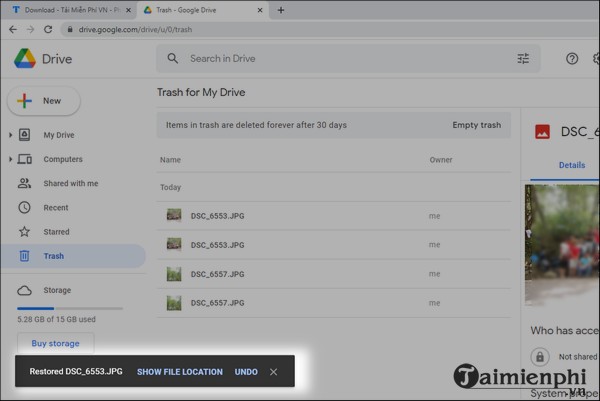Click the Trash bin icon
Screen dimensions: 600x401
(x=24, y=256)
